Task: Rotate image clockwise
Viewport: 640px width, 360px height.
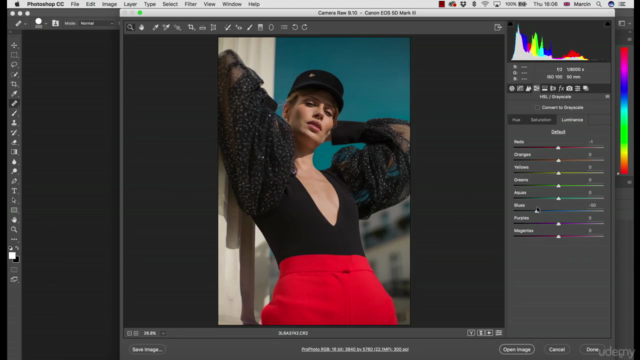Action: coord(304,27)
